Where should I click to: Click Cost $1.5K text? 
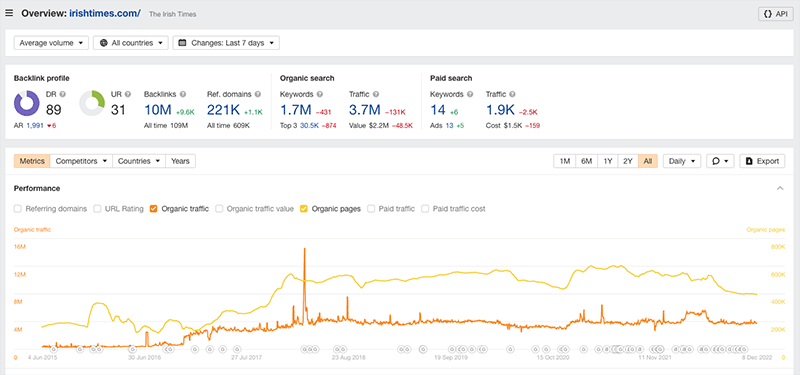(x=503, y=126)
